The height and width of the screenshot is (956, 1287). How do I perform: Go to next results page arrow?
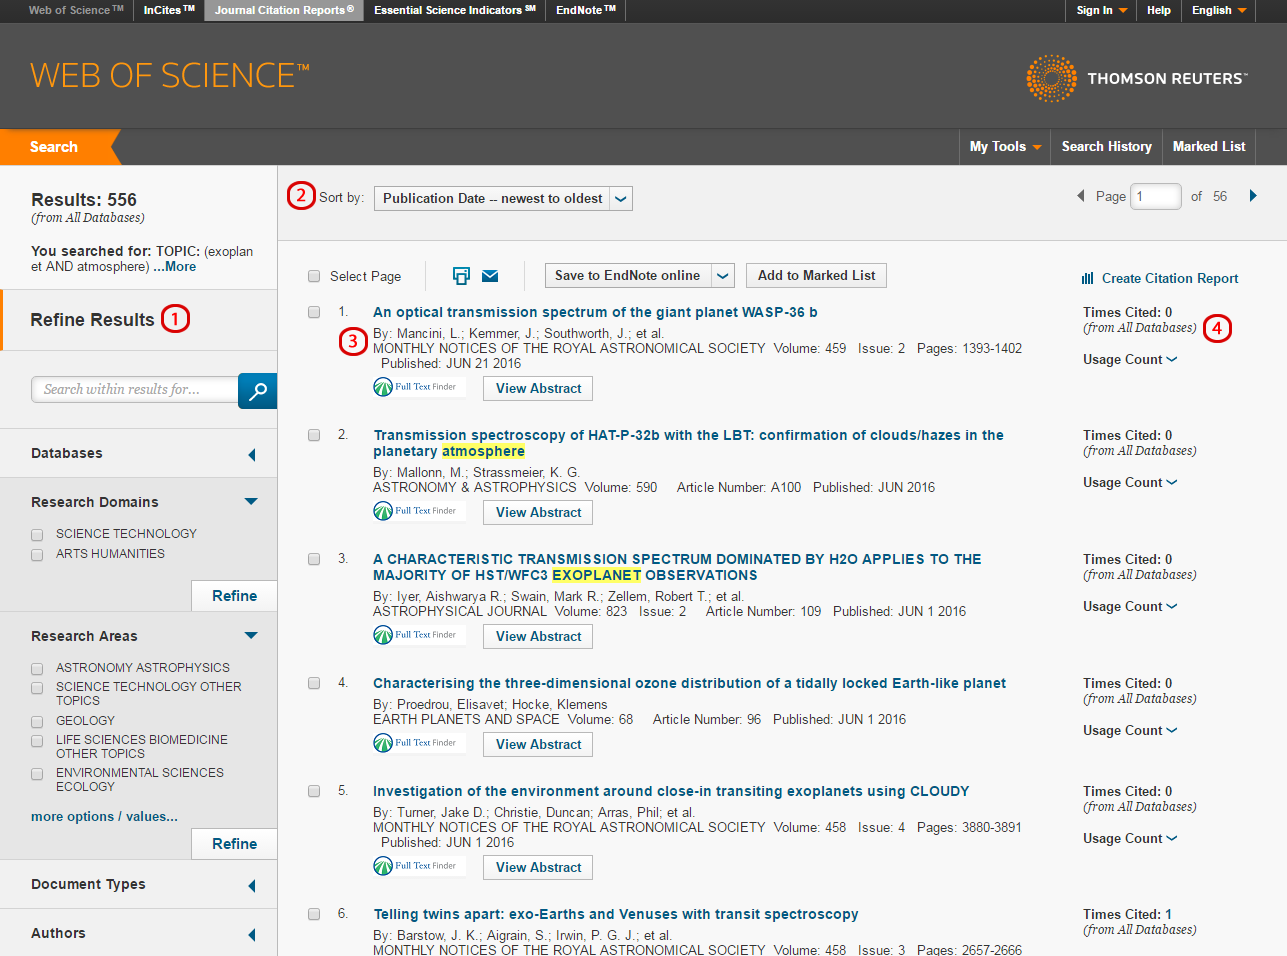pyautogui.click(x=1253, y=196)
